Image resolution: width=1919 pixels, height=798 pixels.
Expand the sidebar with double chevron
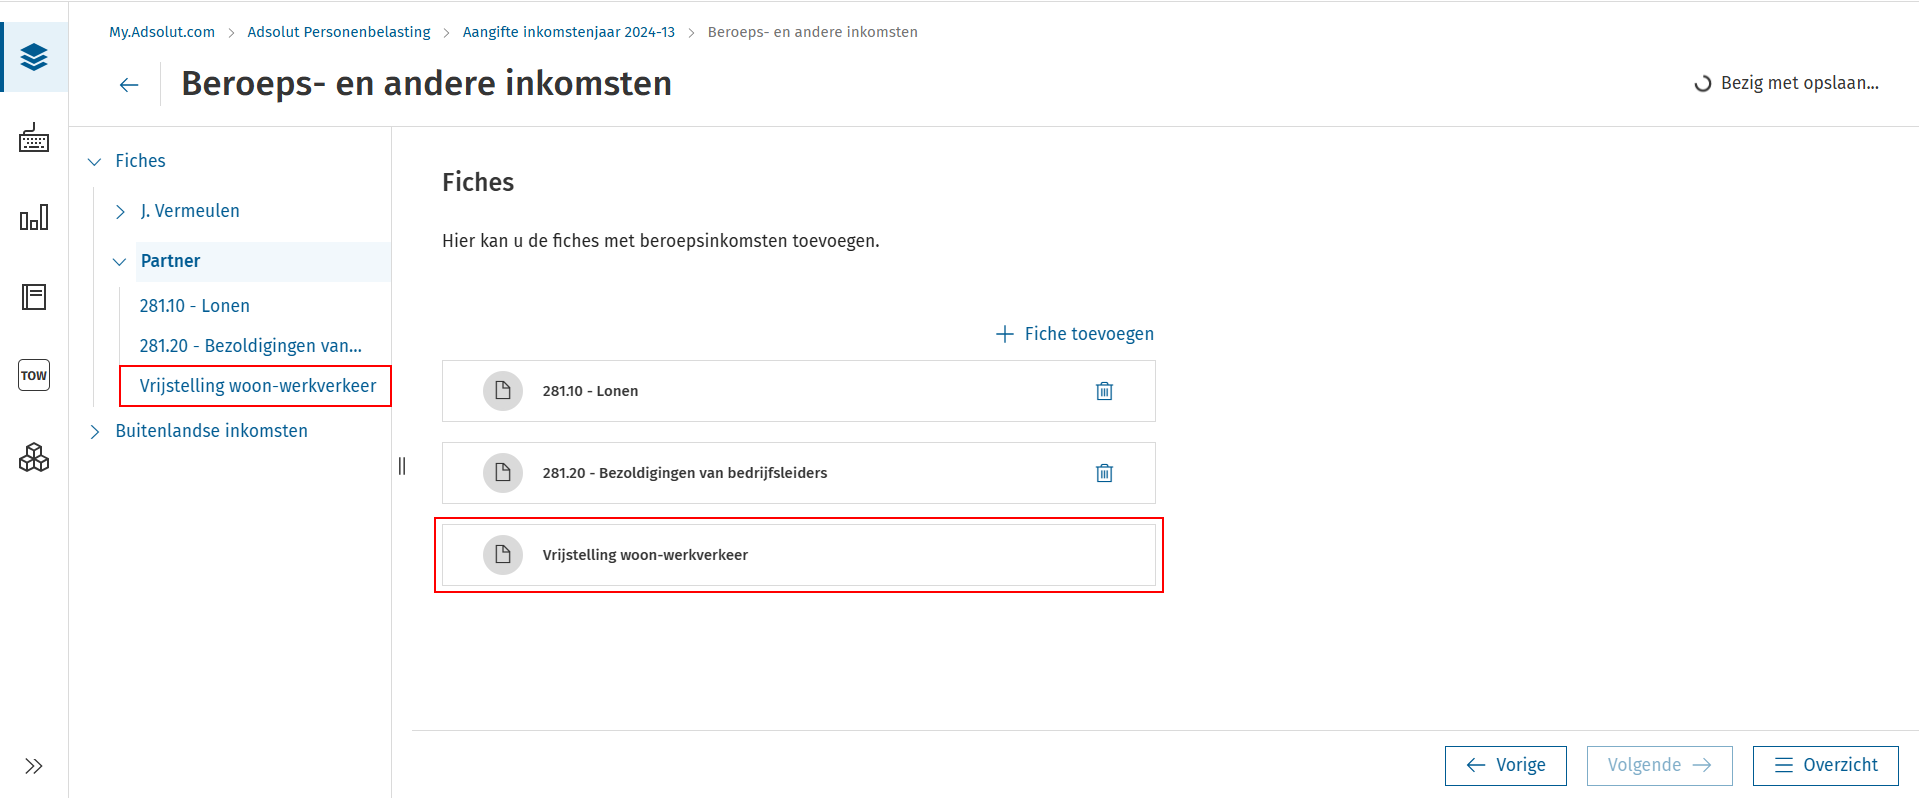tap(34, 766)
